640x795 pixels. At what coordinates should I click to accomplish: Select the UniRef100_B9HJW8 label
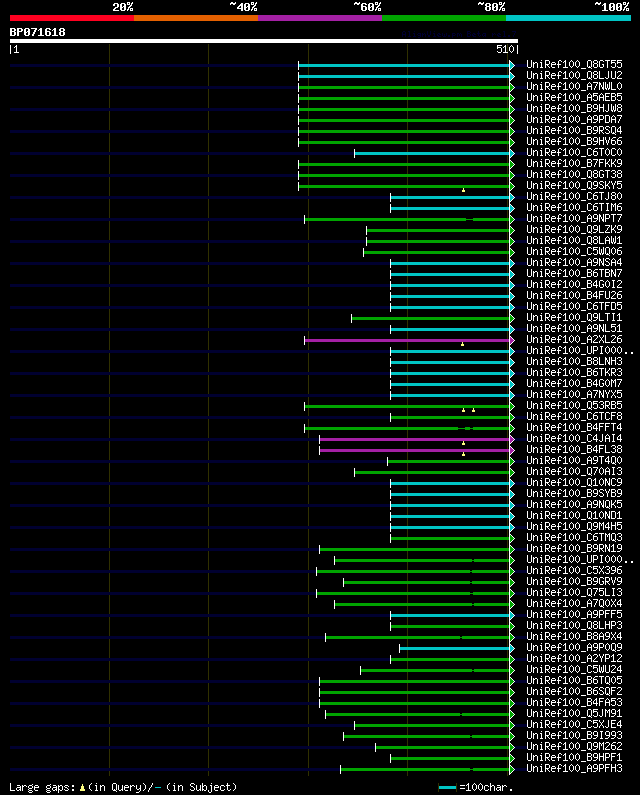click(x=574, y=109)
